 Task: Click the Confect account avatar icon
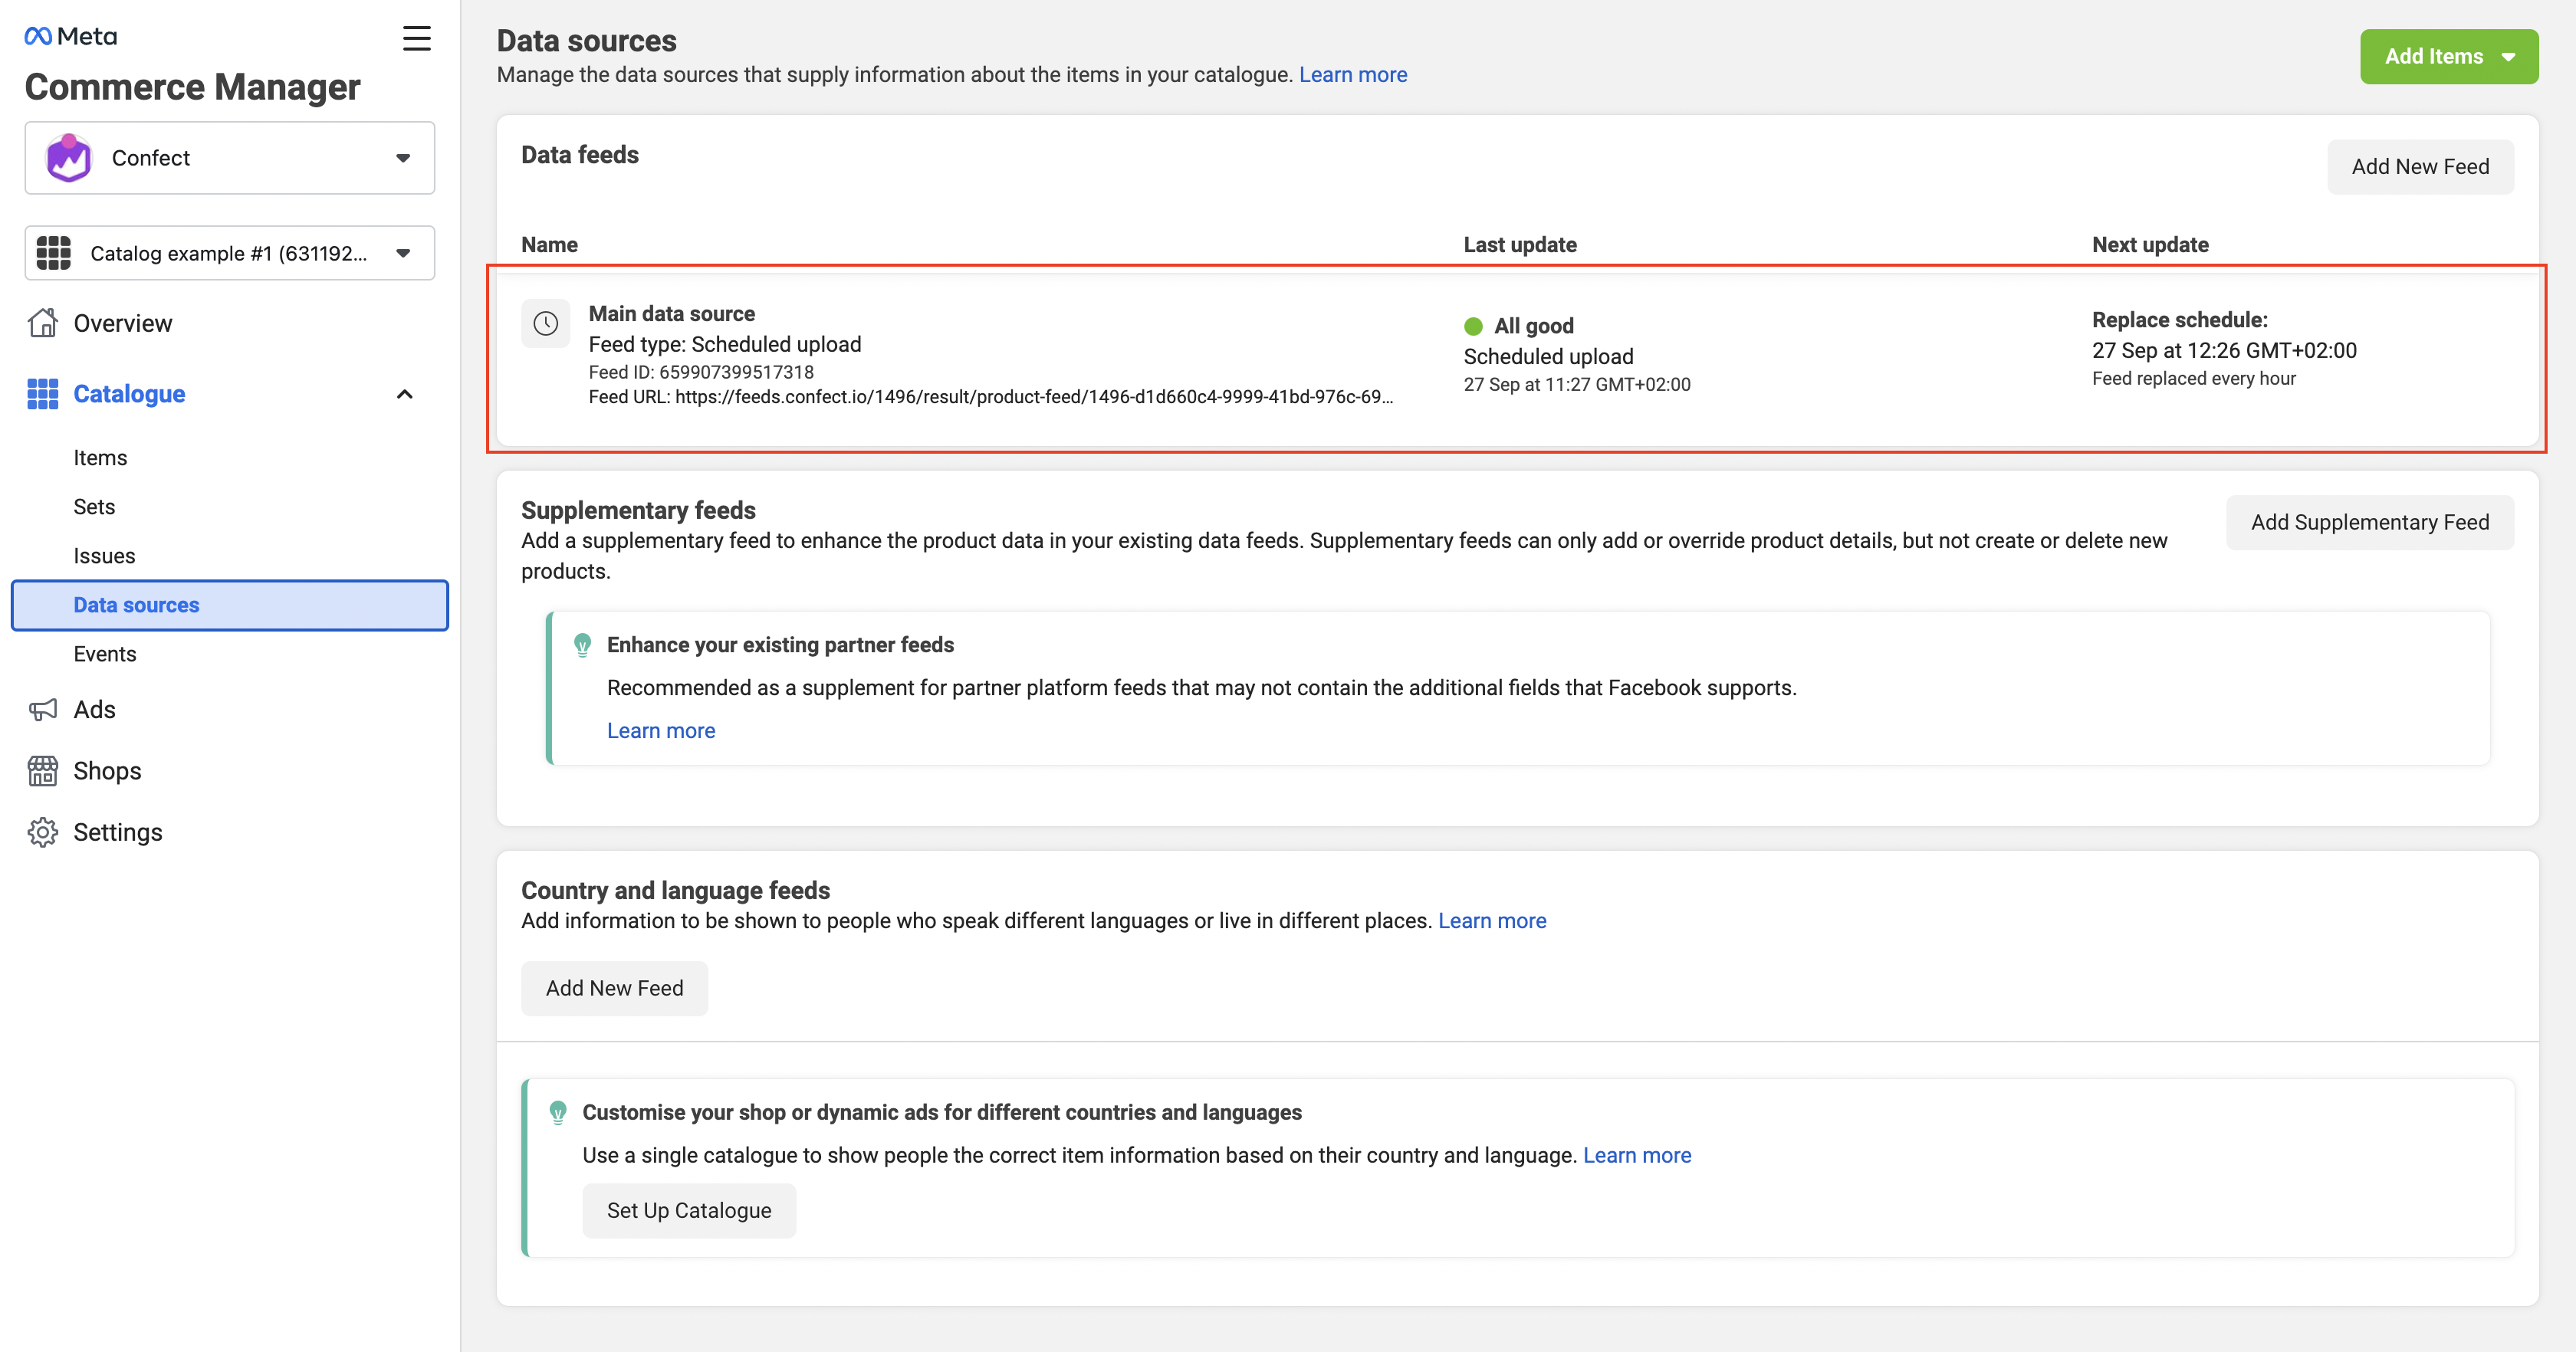[69, 158]
